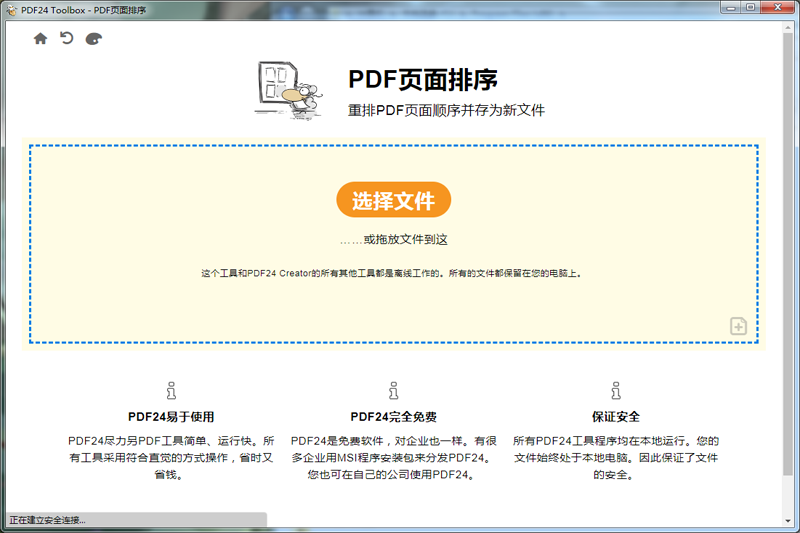Click info icon above PDF24完全免费

point(393,390)
